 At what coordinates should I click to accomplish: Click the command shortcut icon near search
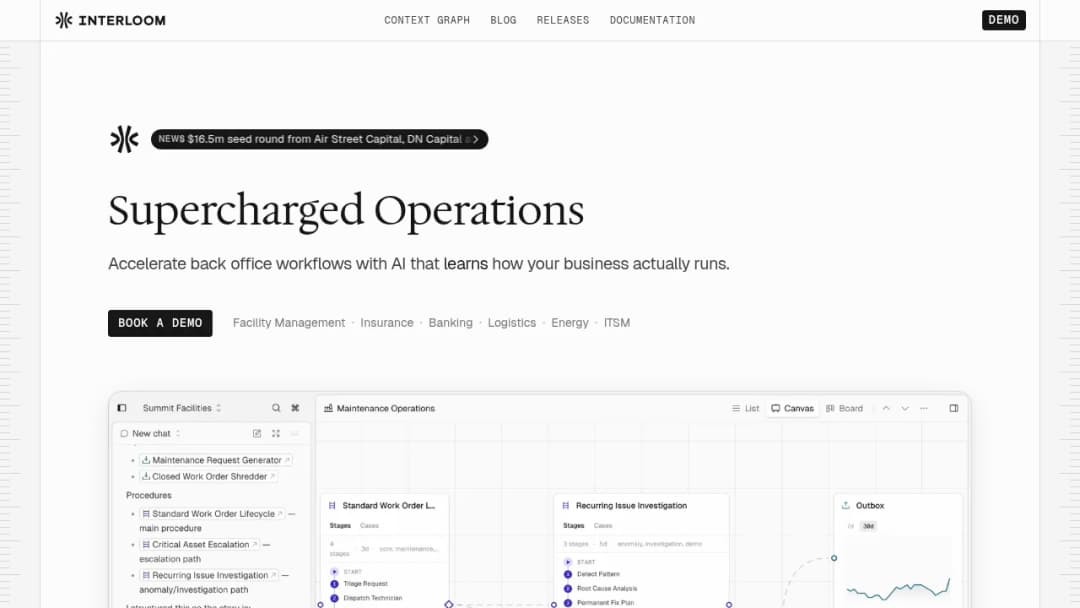295,408
